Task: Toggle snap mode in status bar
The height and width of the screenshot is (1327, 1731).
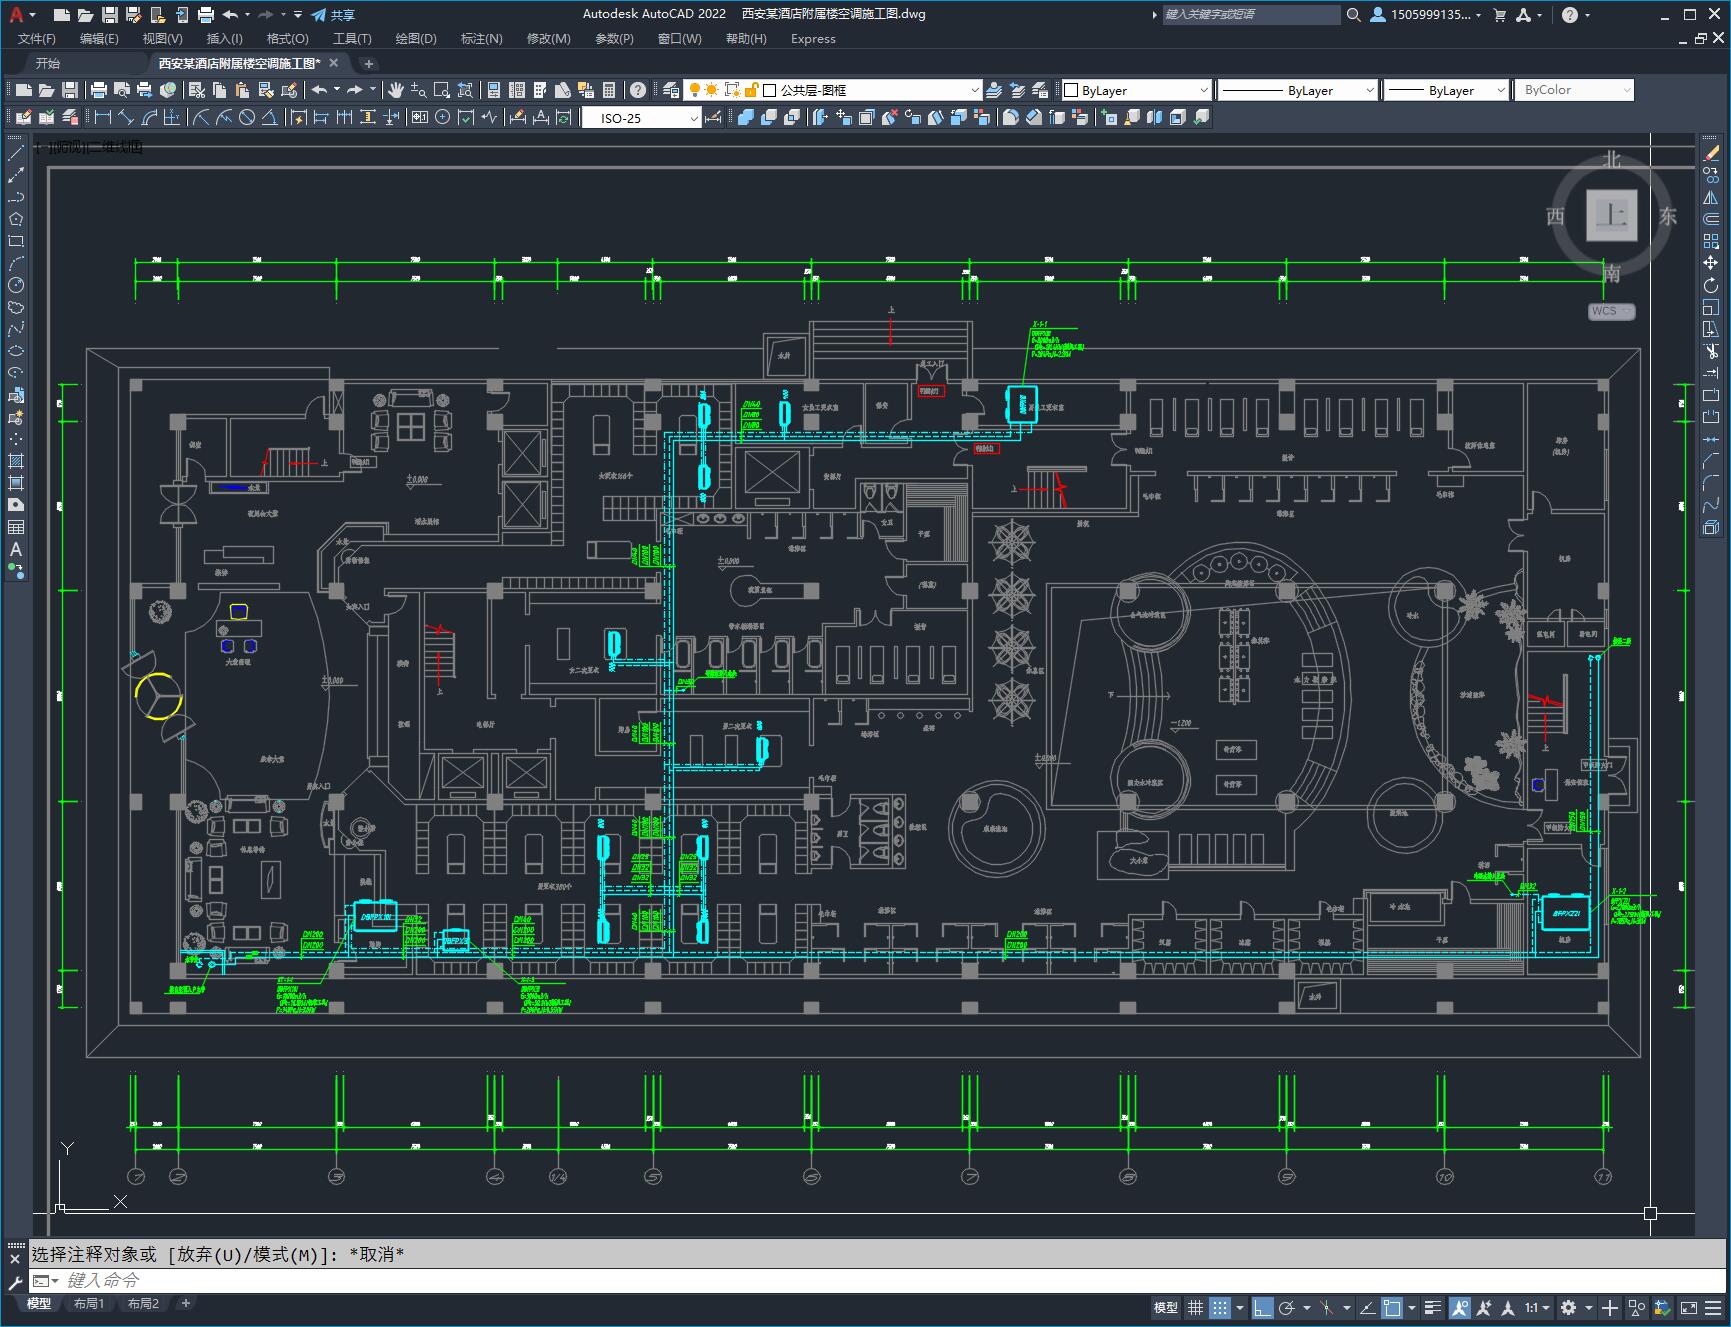Action: [1219, 1307]
